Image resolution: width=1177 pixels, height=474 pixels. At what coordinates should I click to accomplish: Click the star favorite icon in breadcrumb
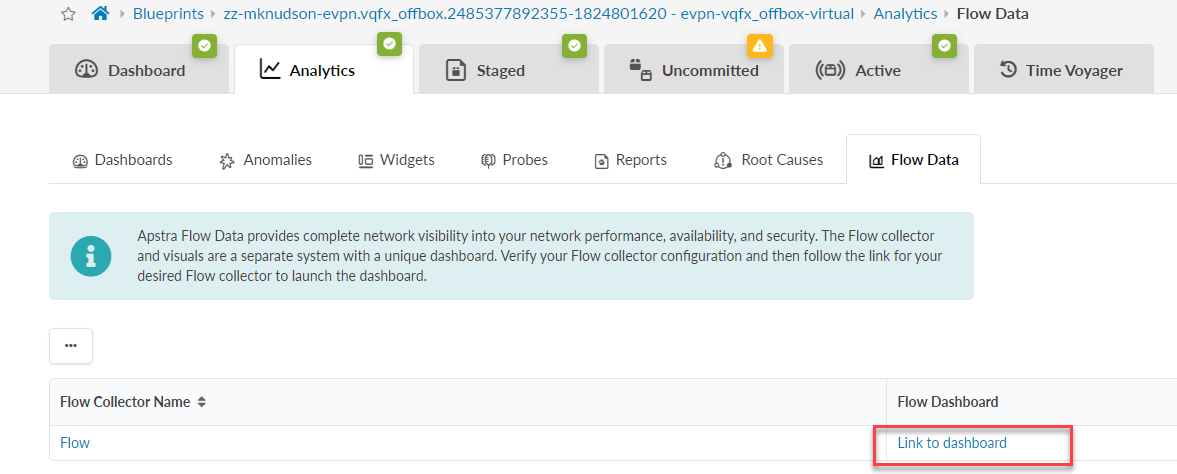69,14
